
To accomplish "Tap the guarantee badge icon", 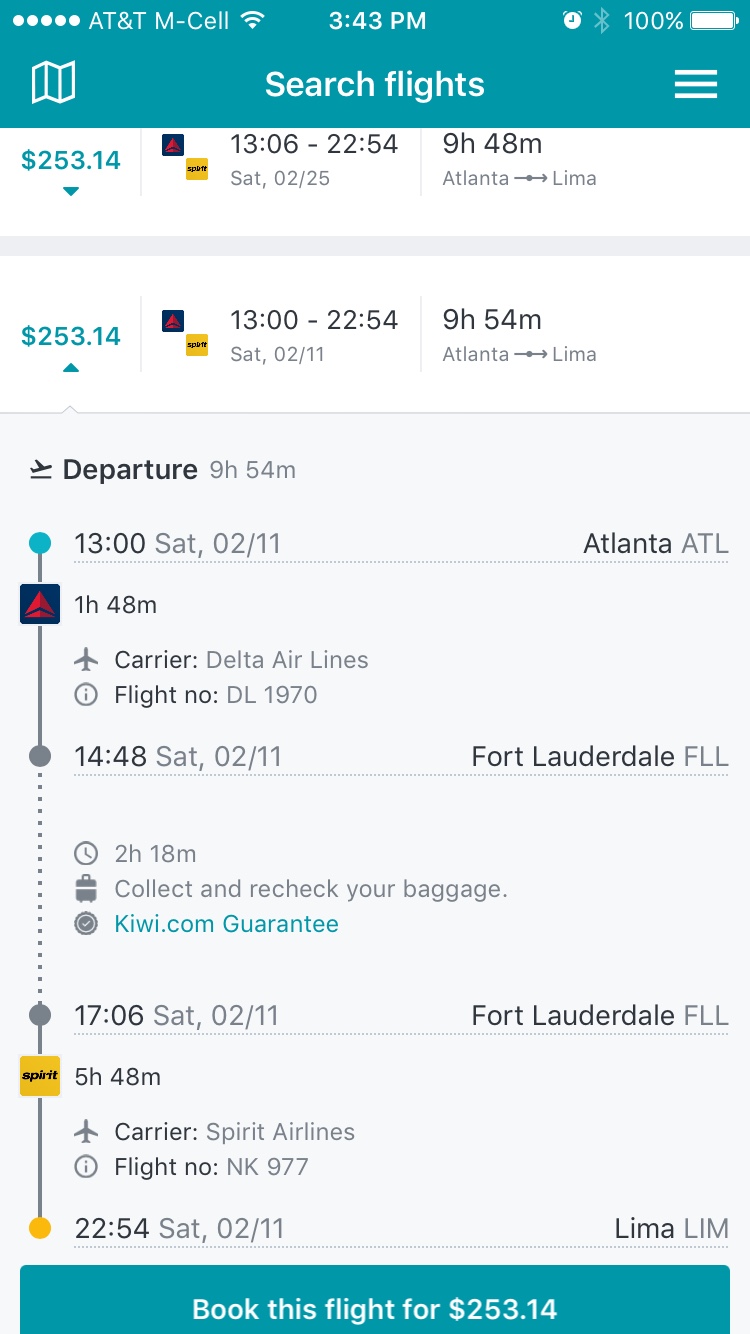I will tap(87, 924).
